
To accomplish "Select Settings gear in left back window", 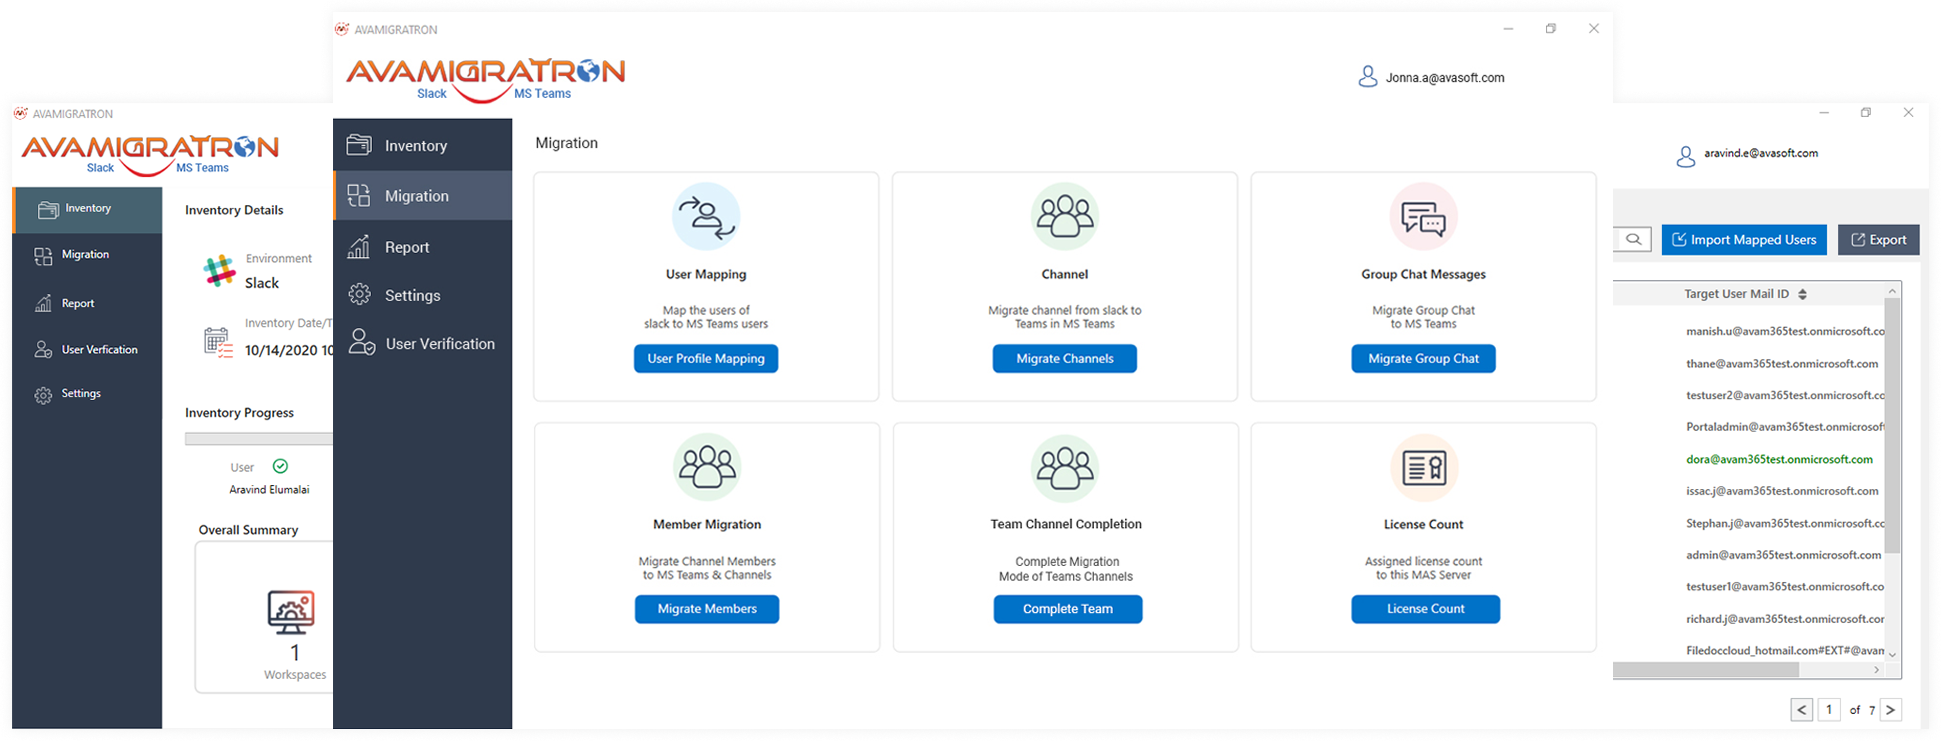I will point(43,395).
